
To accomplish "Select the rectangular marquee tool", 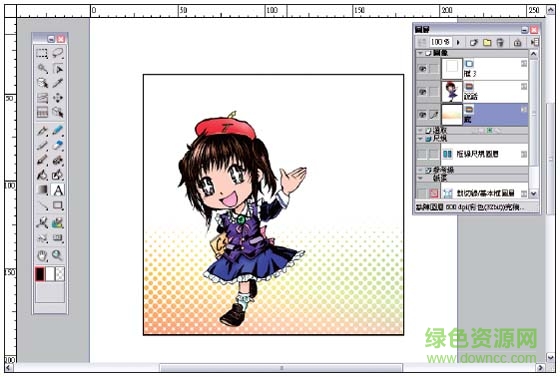I will pos(42,54).
